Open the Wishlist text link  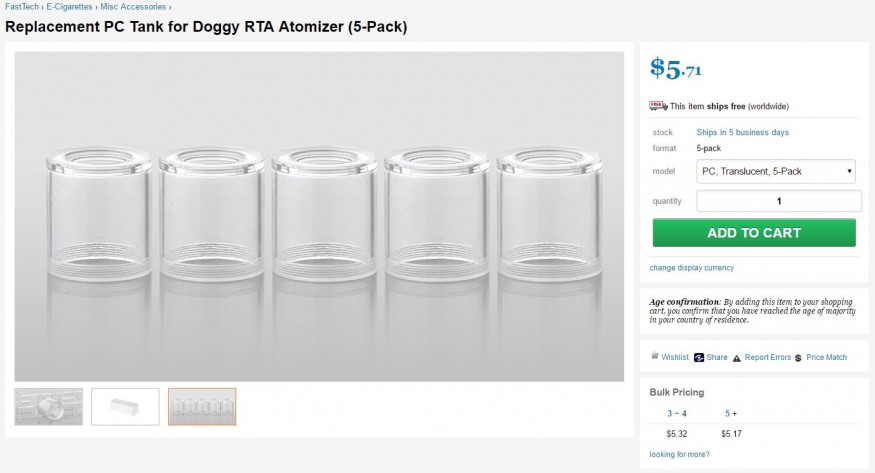[675, 357]
